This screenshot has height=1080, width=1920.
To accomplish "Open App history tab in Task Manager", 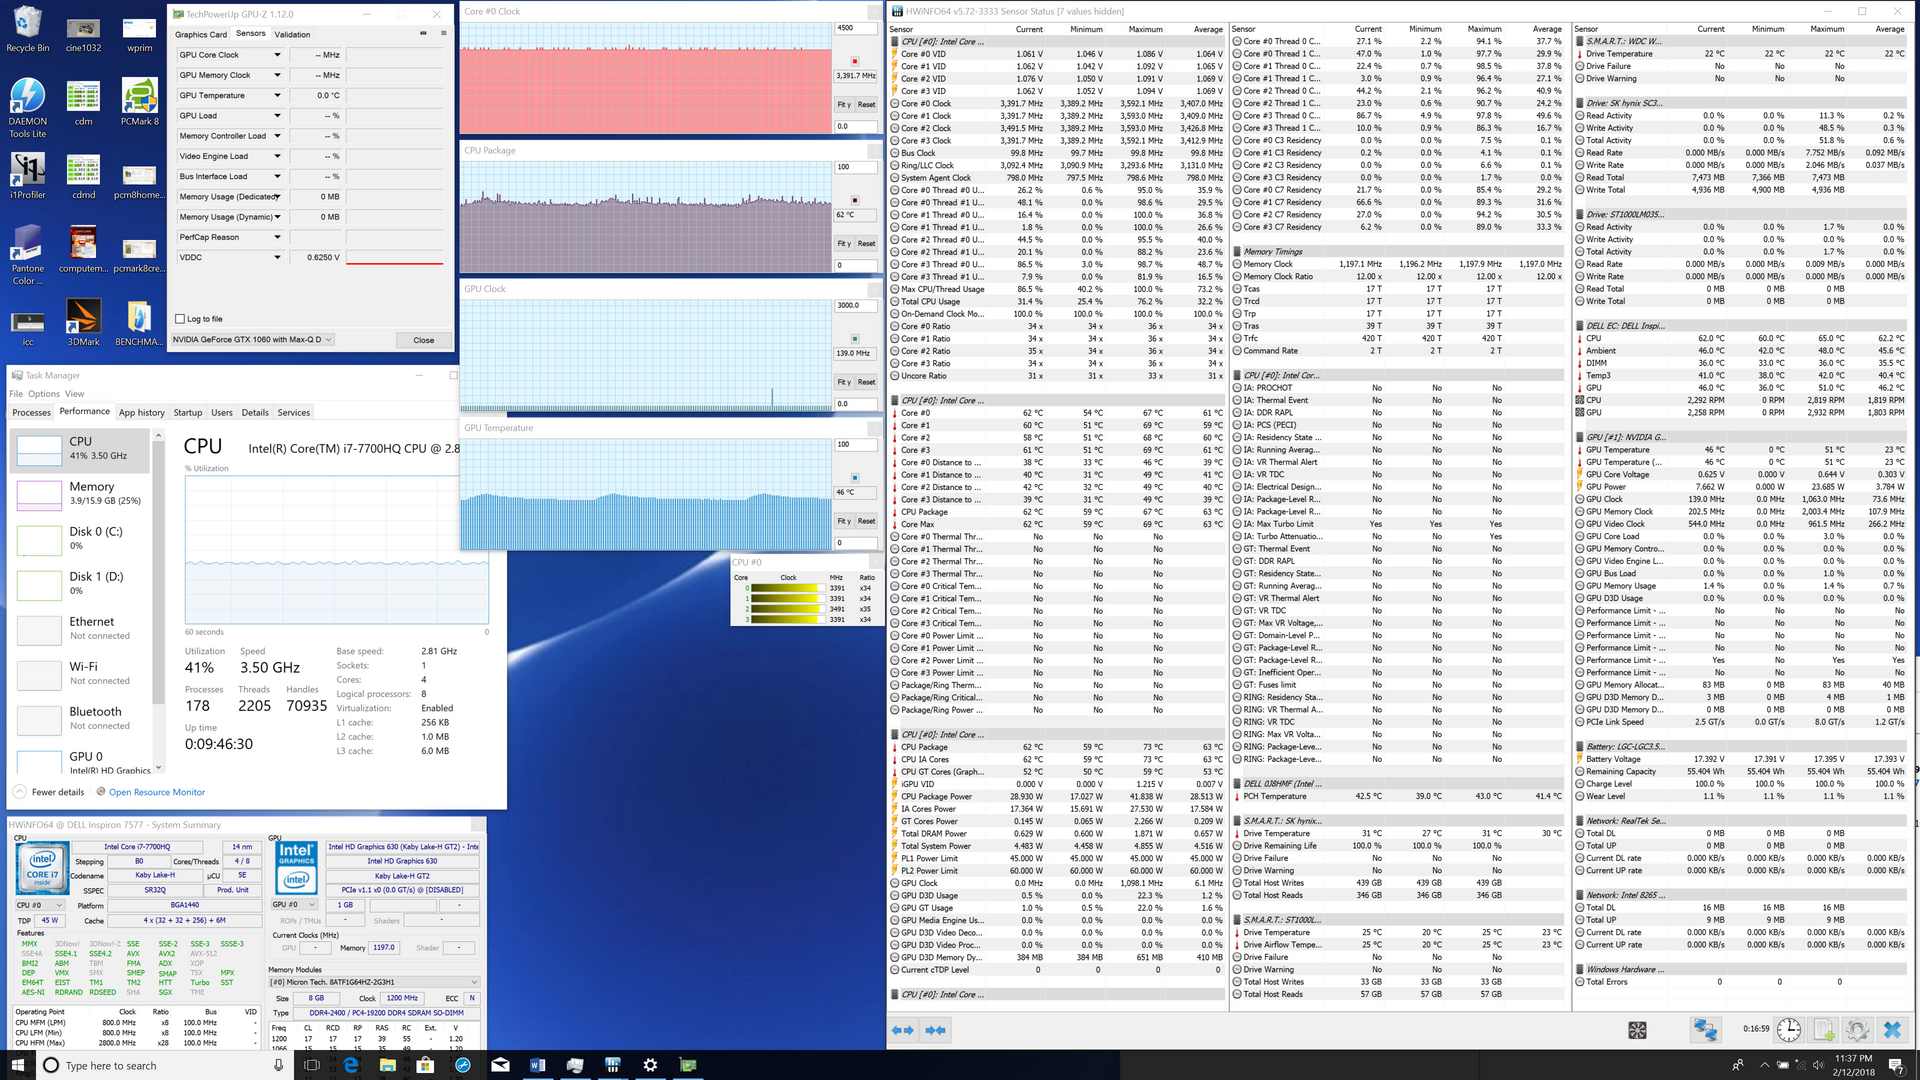I will [x=142, y=412].
